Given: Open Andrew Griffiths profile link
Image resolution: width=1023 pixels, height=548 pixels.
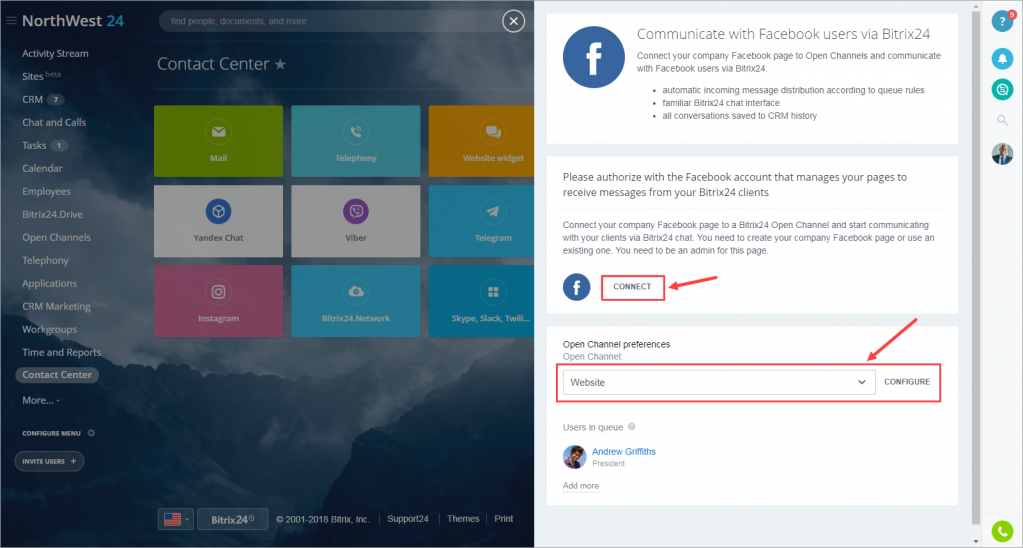Looking at the screenshot, I should pos(624,451).
